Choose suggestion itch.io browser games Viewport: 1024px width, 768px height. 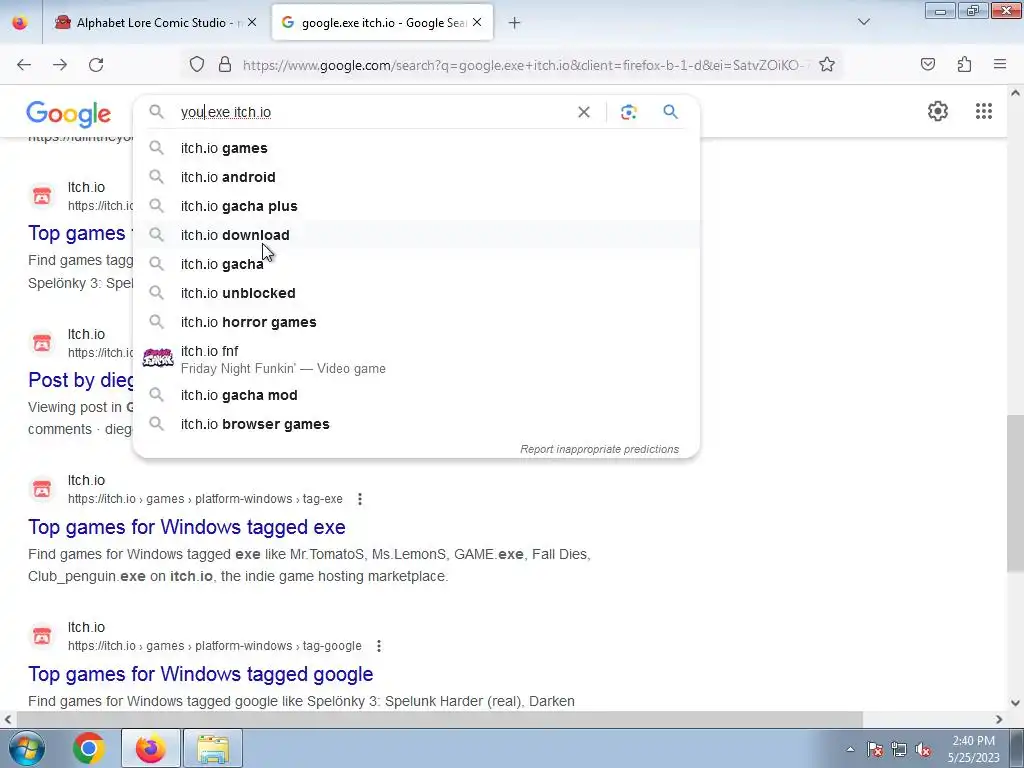(417, 424)
